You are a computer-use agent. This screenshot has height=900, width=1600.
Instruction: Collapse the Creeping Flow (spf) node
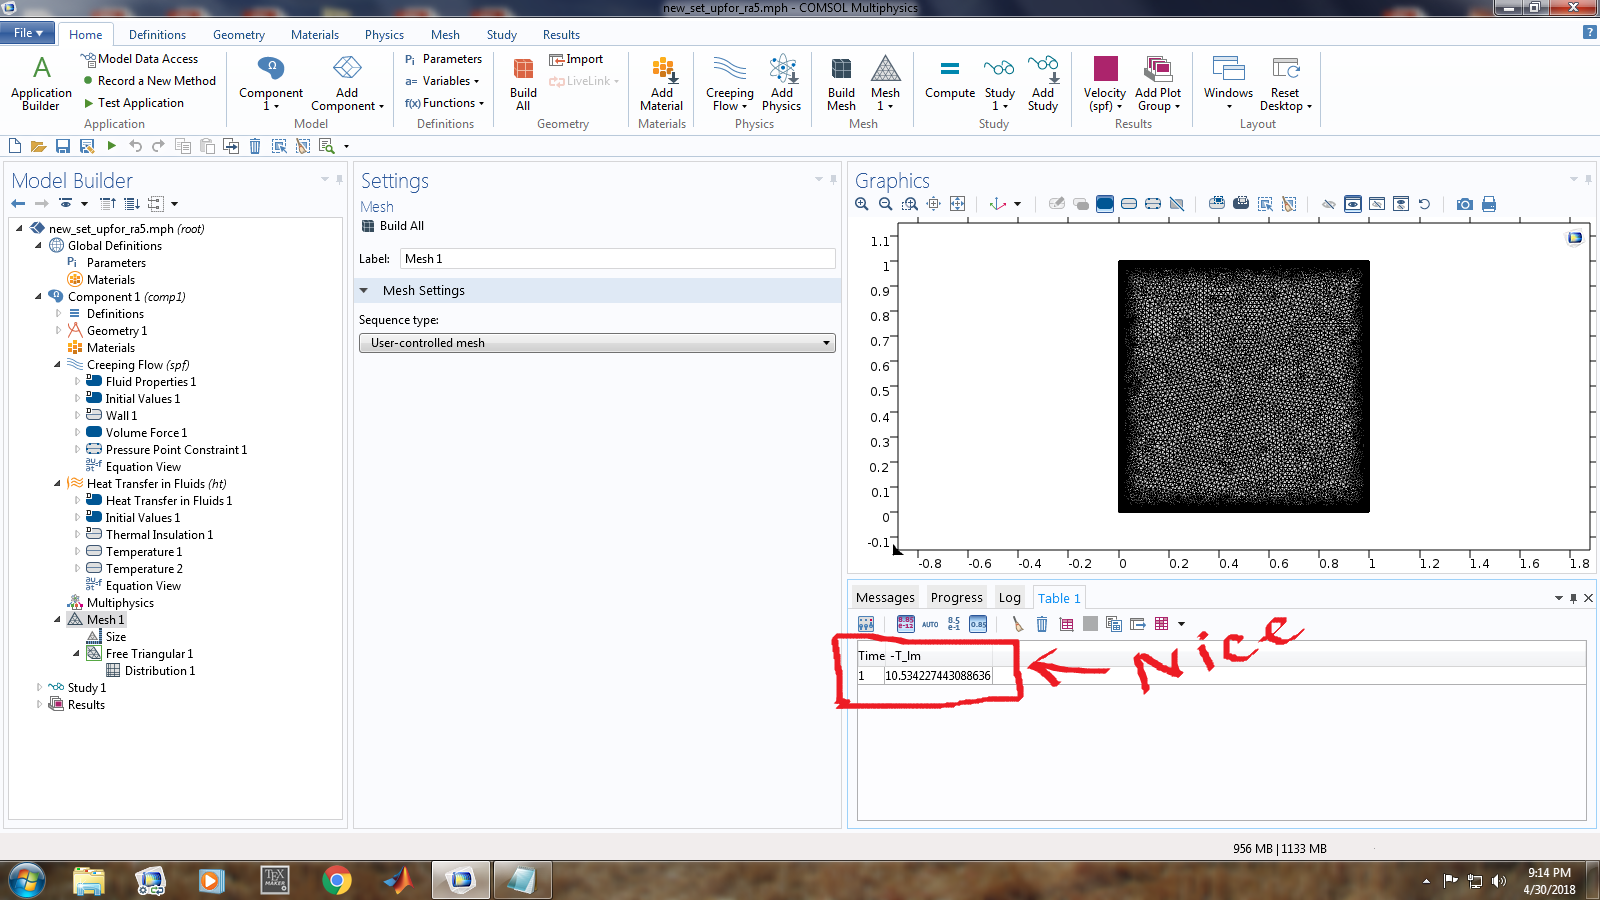57,365
